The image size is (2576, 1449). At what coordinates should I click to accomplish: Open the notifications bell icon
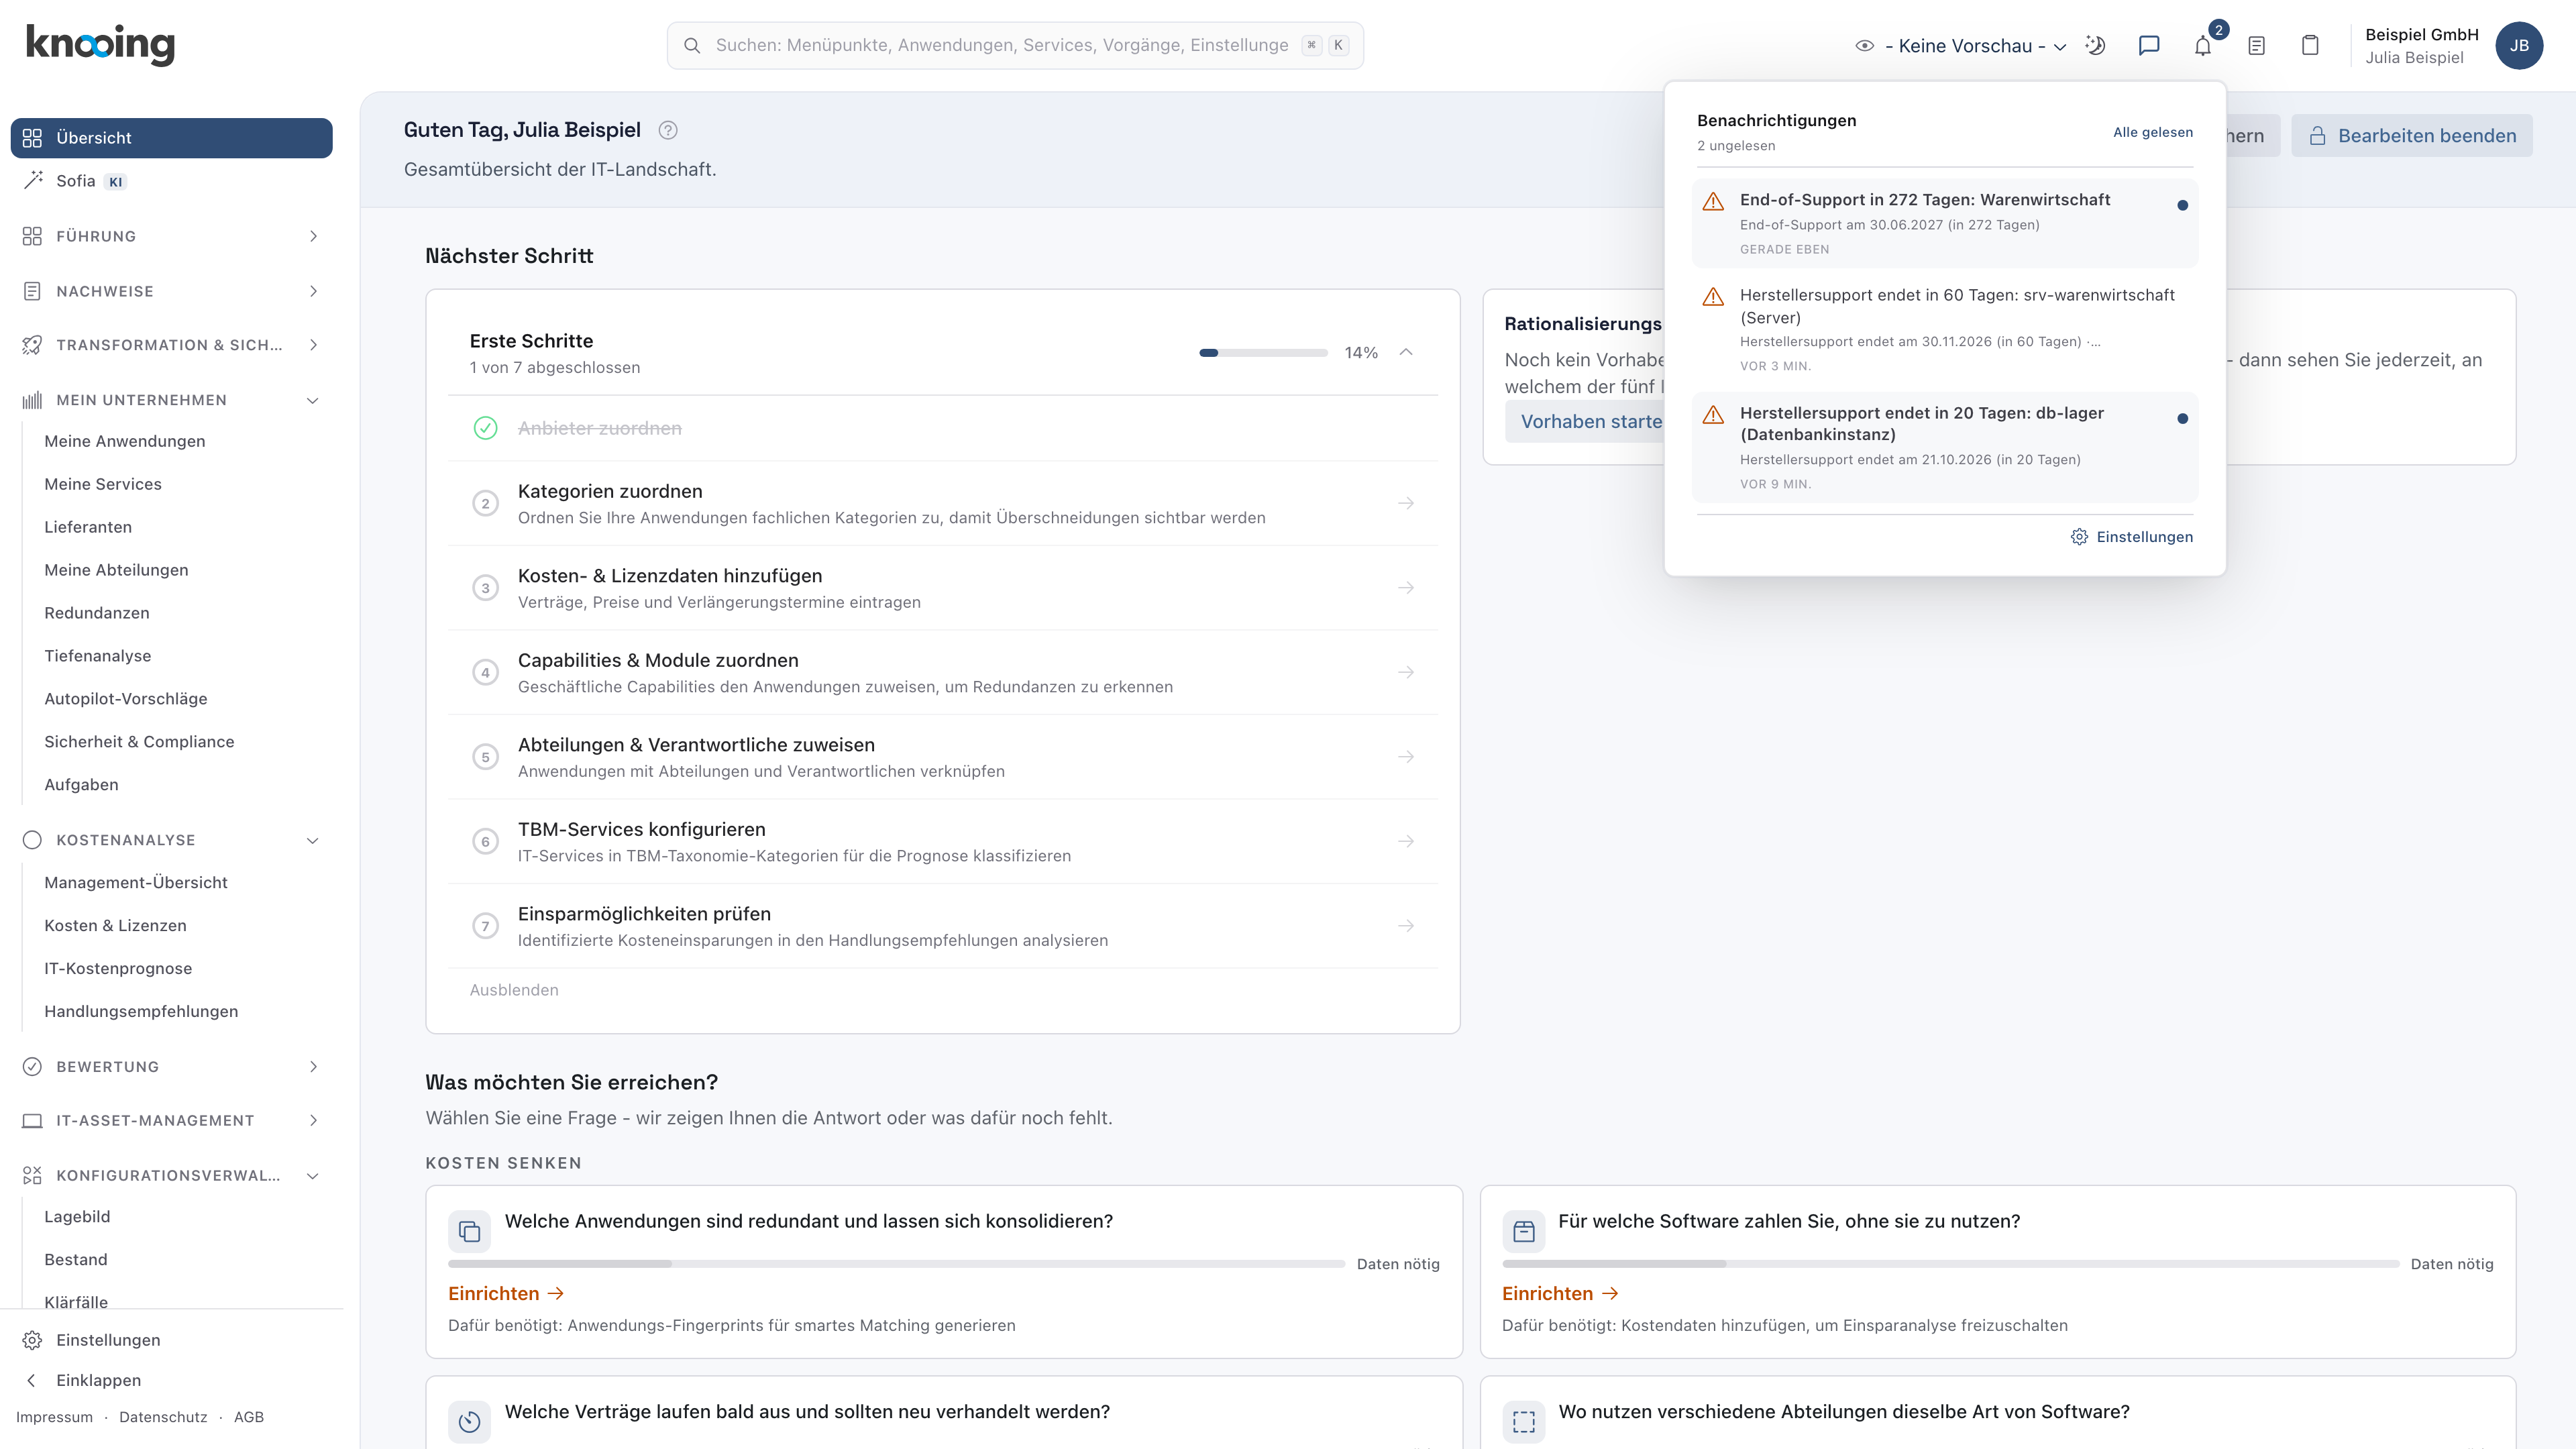[x=2202, y=45]
